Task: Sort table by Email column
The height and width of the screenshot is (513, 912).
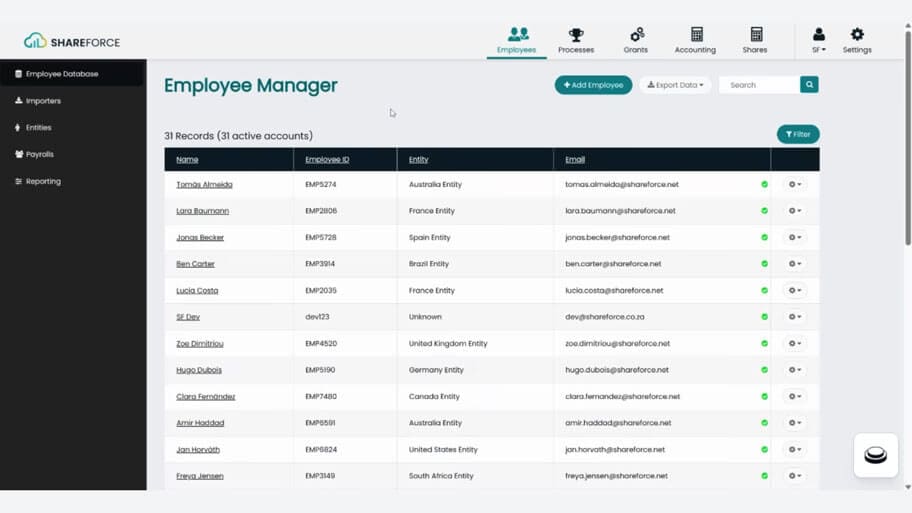Action: (x=575, y=159)
